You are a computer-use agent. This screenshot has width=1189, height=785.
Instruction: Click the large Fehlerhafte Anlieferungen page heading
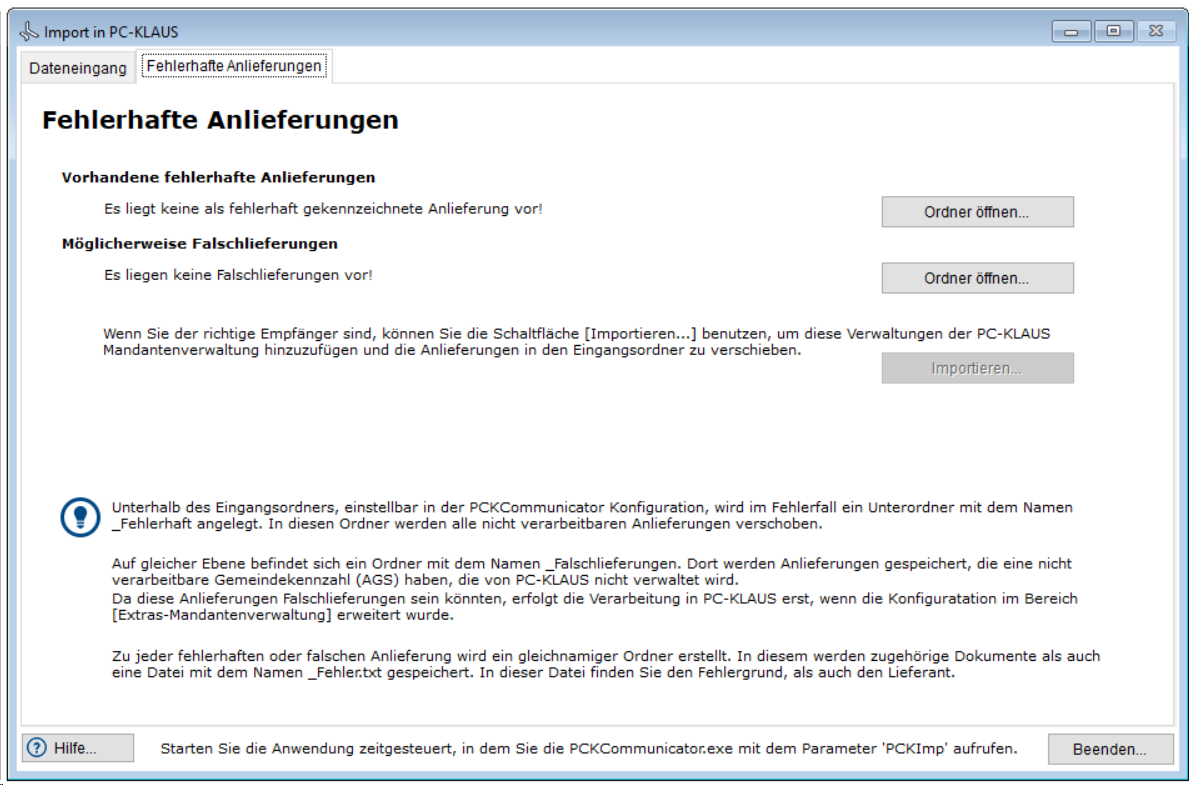220,121
